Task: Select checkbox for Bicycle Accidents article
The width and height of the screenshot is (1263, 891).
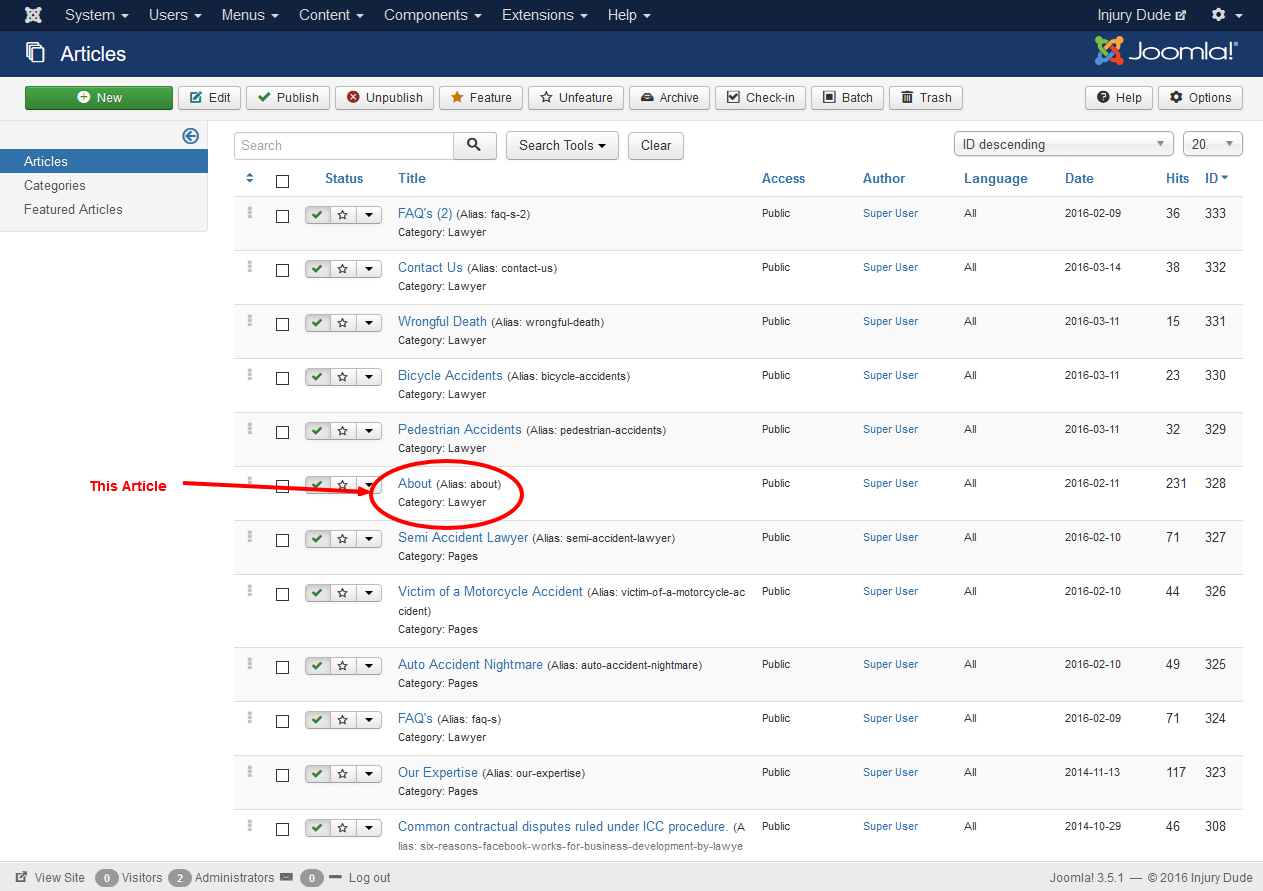Action: (x=282, y=378)
